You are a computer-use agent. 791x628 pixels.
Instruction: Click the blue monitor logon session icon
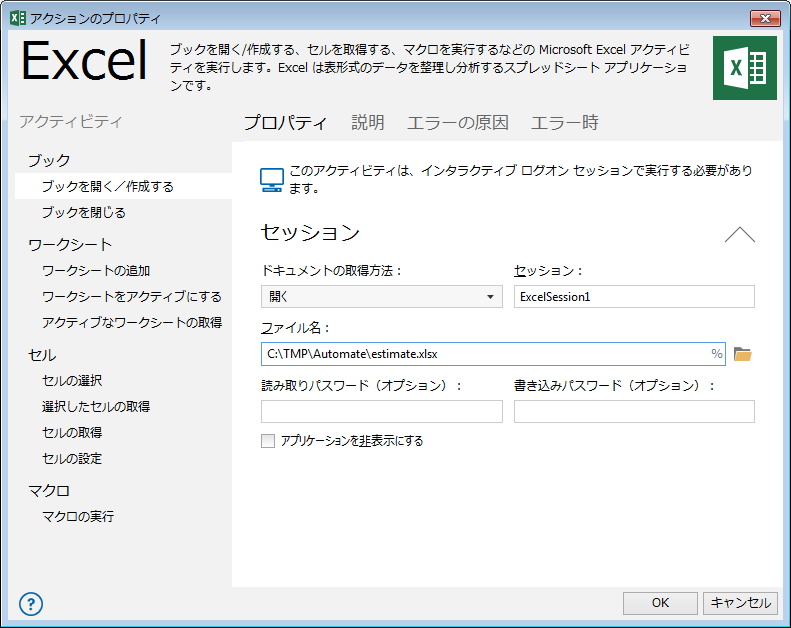(272, 180)
